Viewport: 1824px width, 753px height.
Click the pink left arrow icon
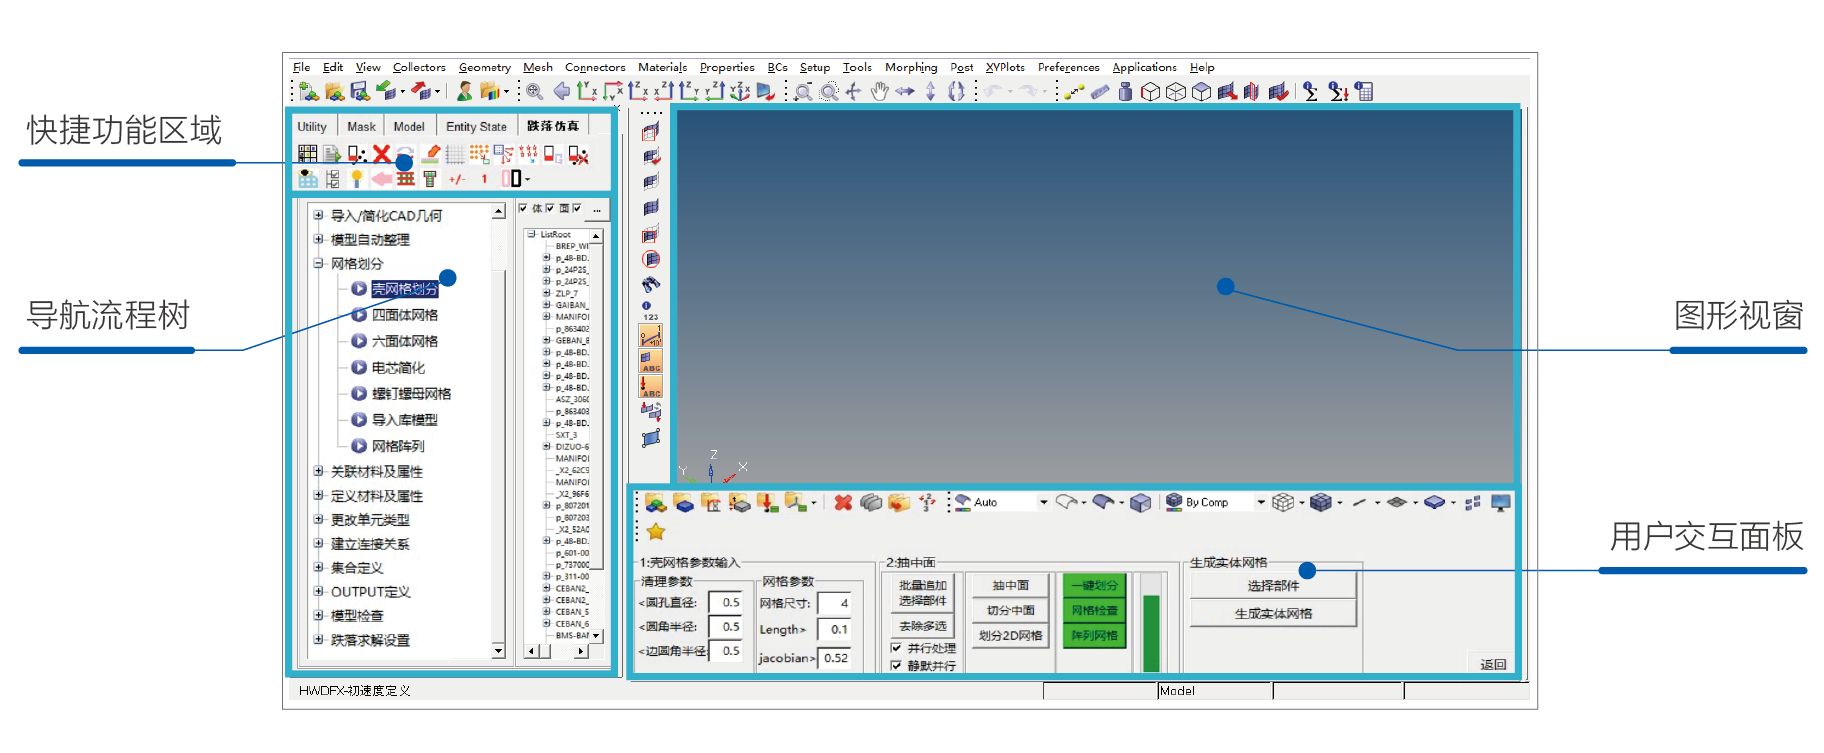[381, 179]
